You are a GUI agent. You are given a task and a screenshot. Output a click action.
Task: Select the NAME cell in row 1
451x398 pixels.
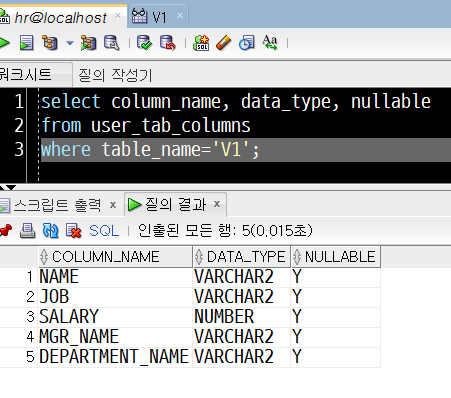pos(115,277)
